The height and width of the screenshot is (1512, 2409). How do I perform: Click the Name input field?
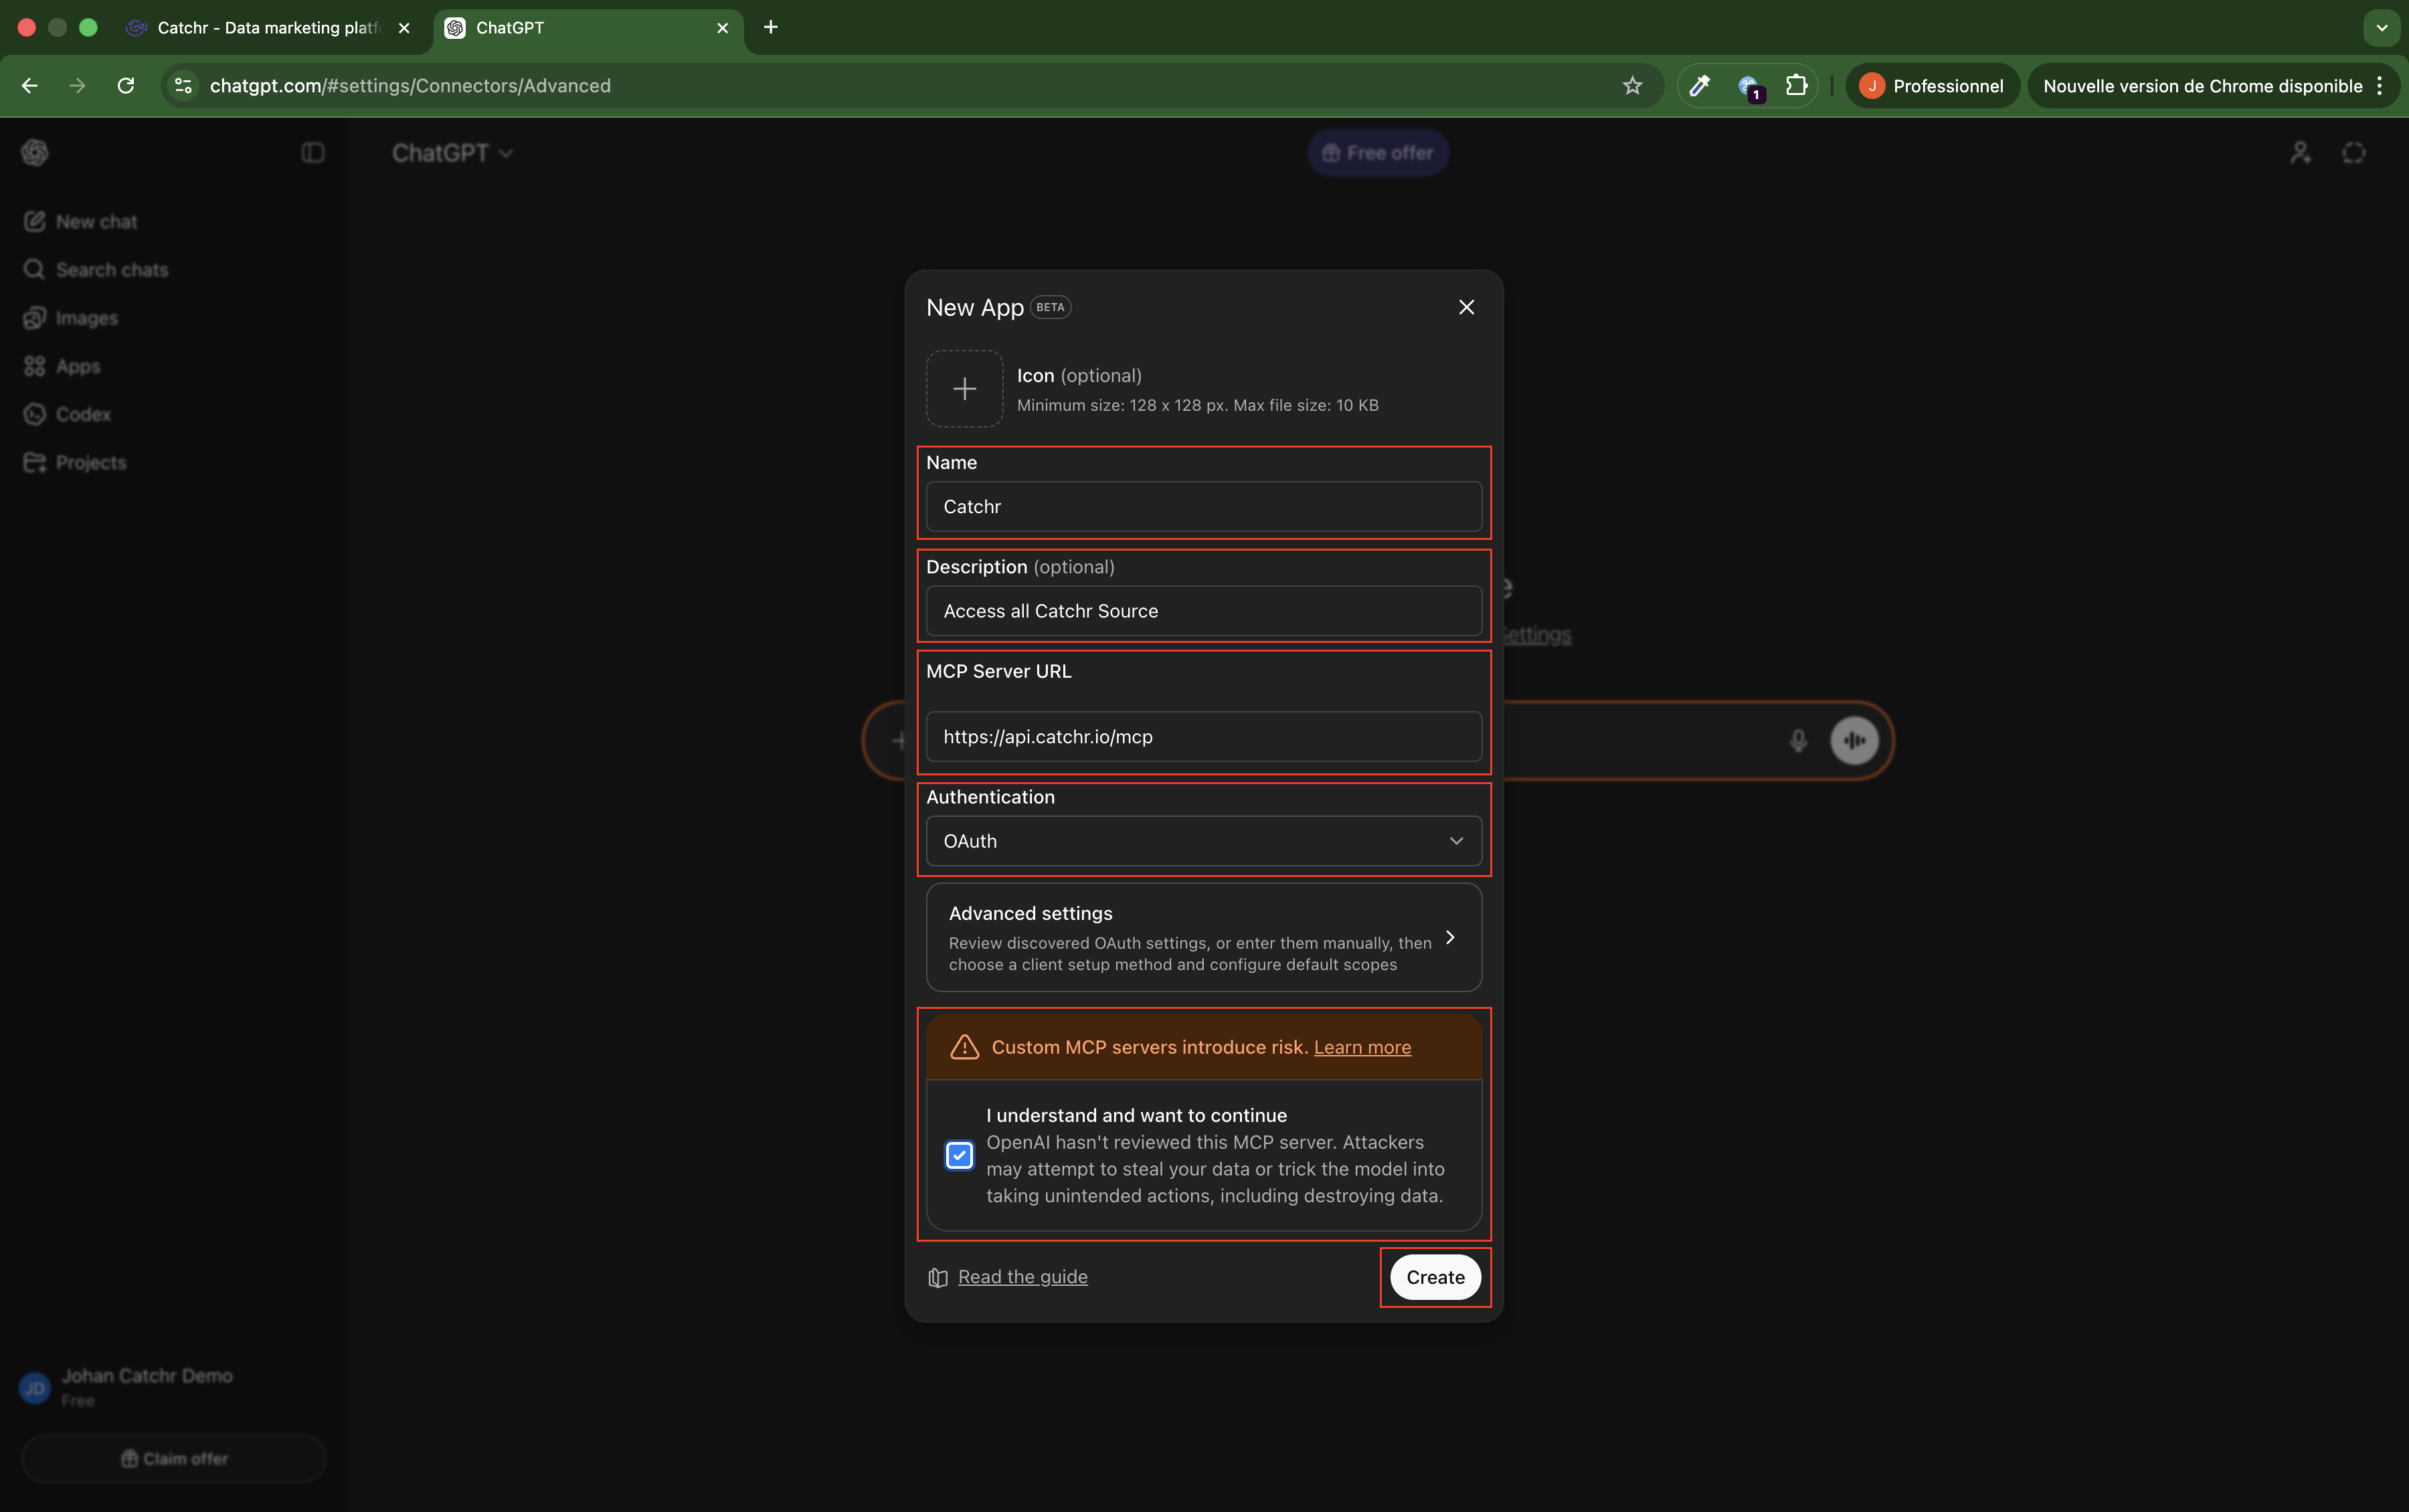[x=1203, y=507]
